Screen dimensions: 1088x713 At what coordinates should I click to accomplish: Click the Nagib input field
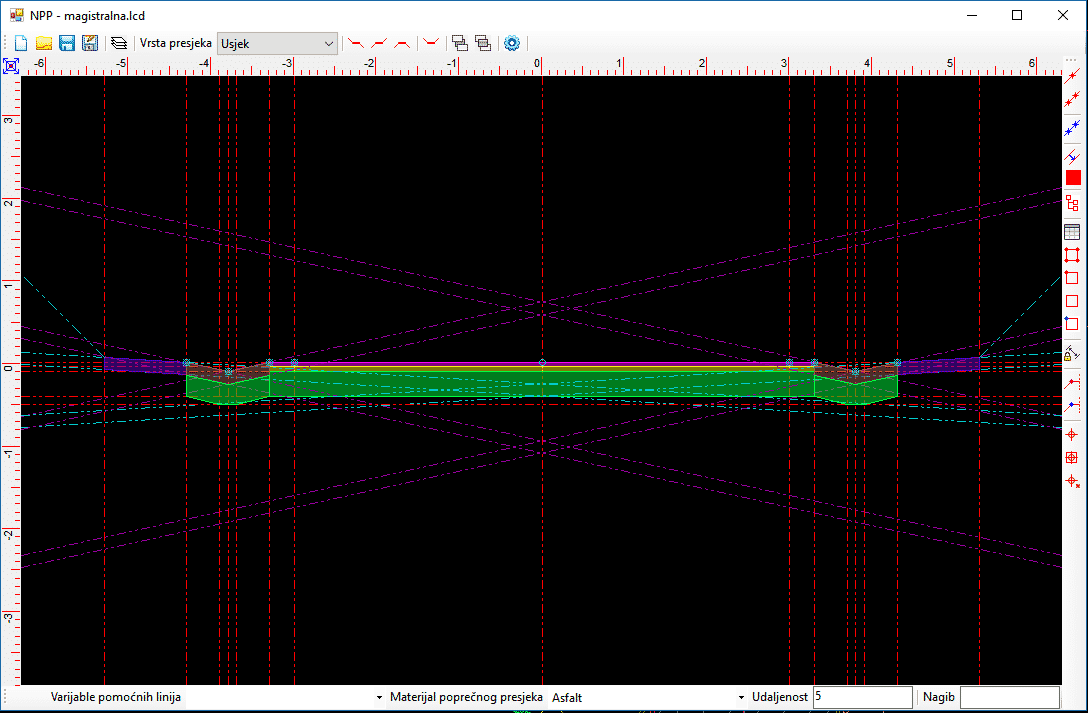(x=1009, y=697)
